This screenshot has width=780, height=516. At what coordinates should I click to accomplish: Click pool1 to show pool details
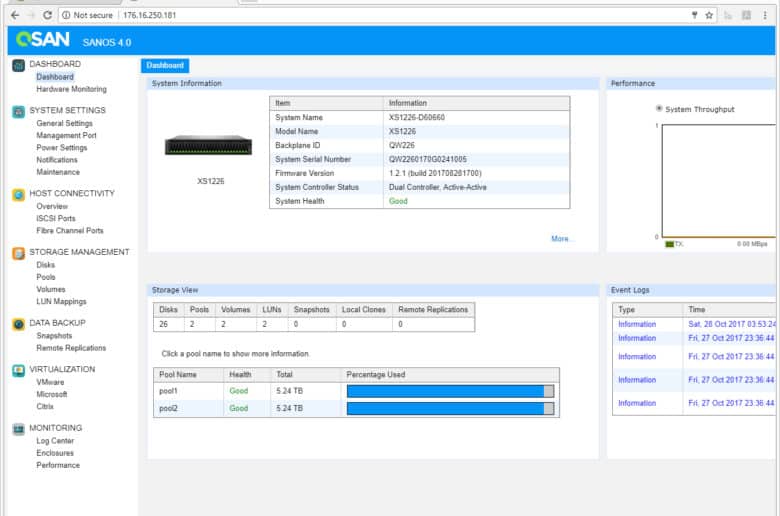coord(168,391)
